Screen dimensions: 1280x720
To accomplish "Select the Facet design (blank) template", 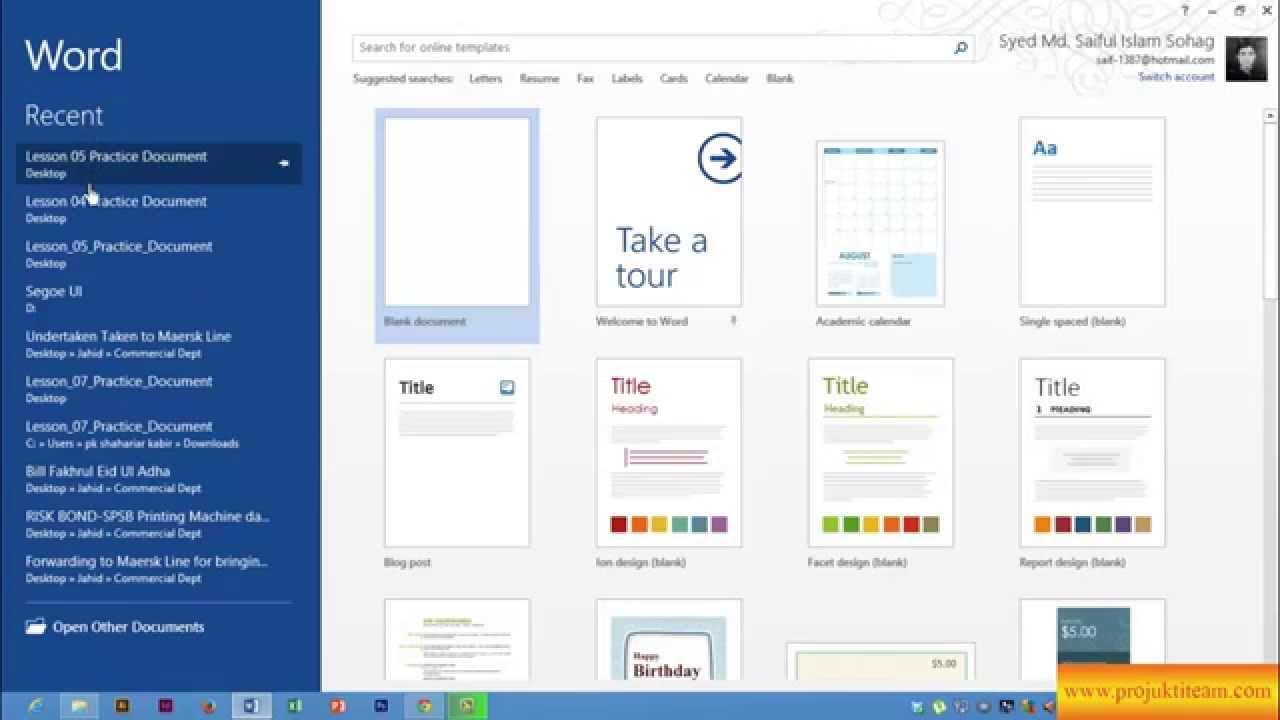I will click(x=880, y=453).
